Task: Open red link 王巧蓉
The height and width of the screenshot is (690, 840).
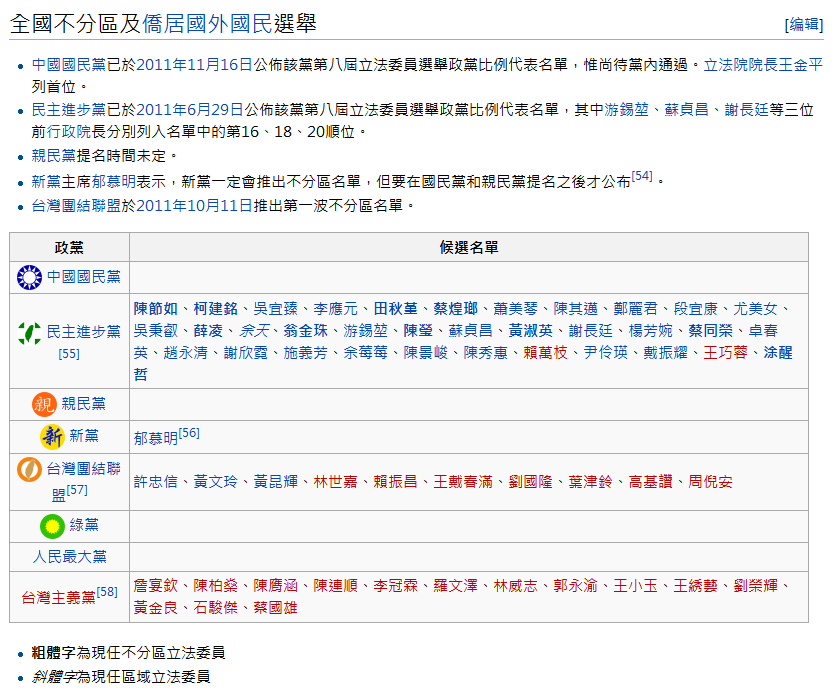Action: 726,353
